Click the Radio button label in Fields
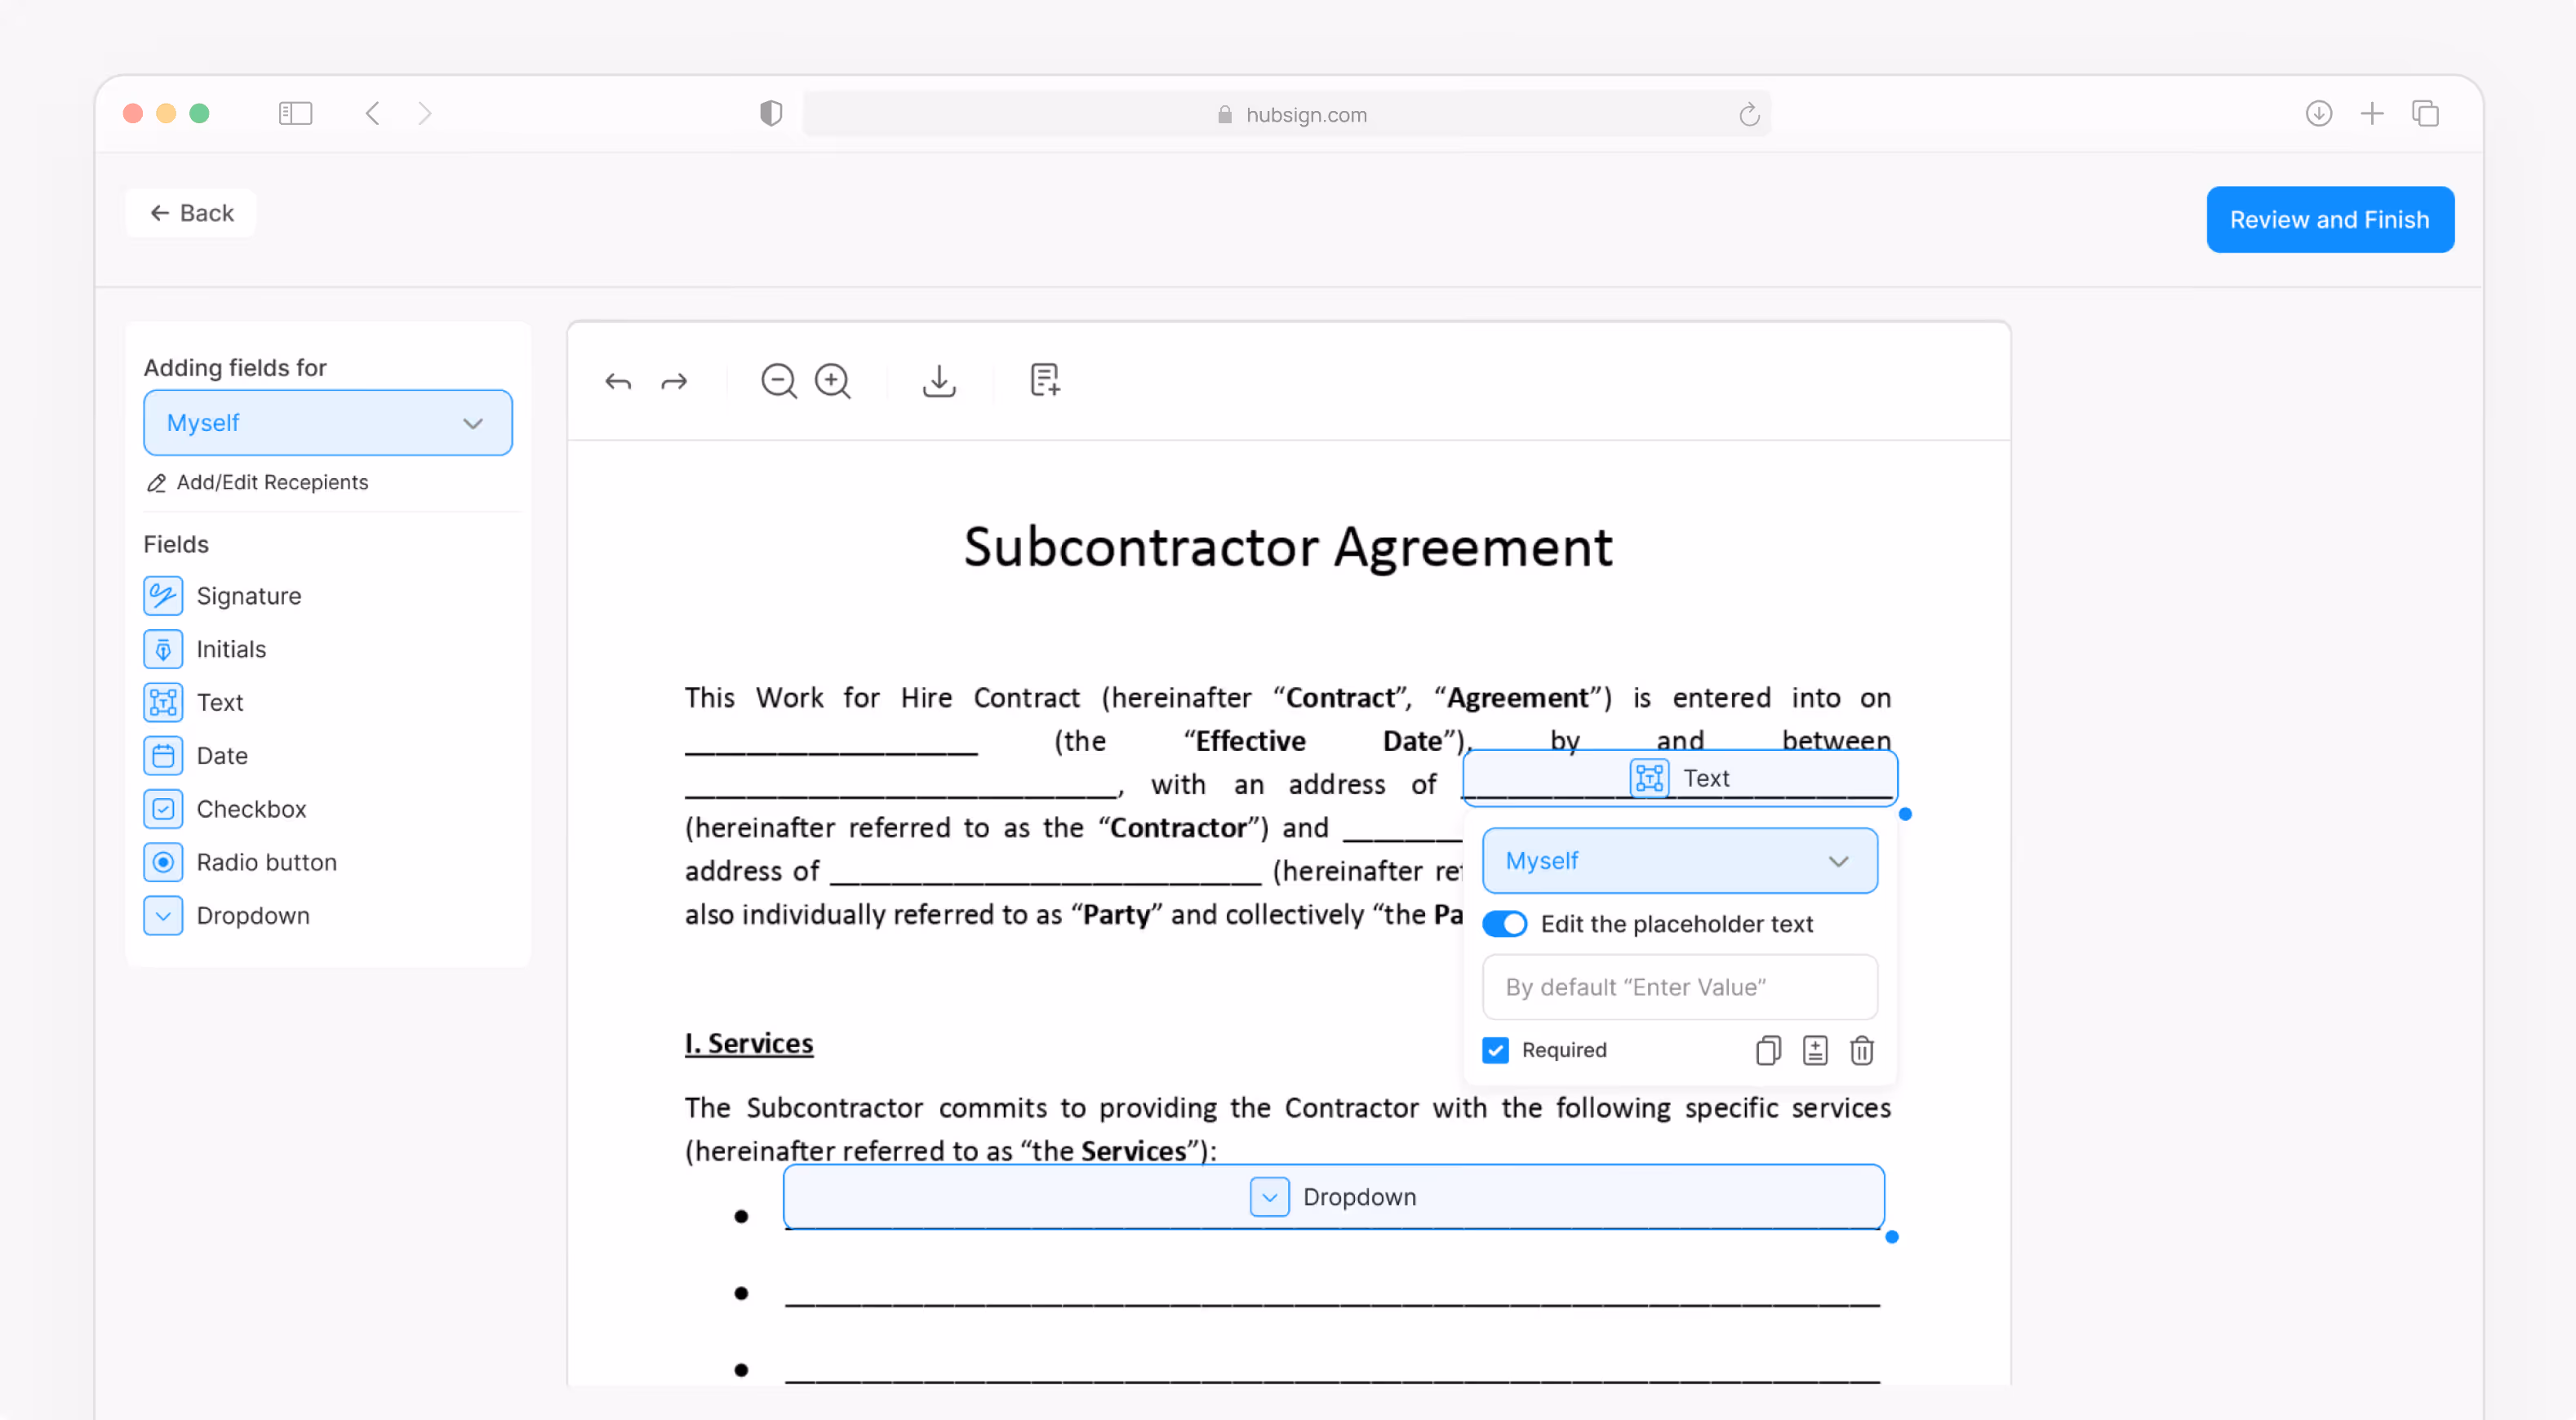 tap(266, 862)
